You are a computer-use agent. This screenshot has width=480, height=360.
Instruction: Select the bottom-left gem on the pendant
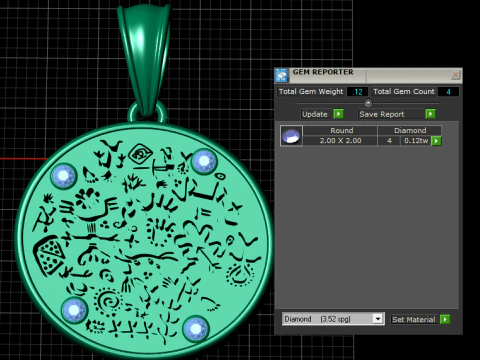[x=74, y=310]
